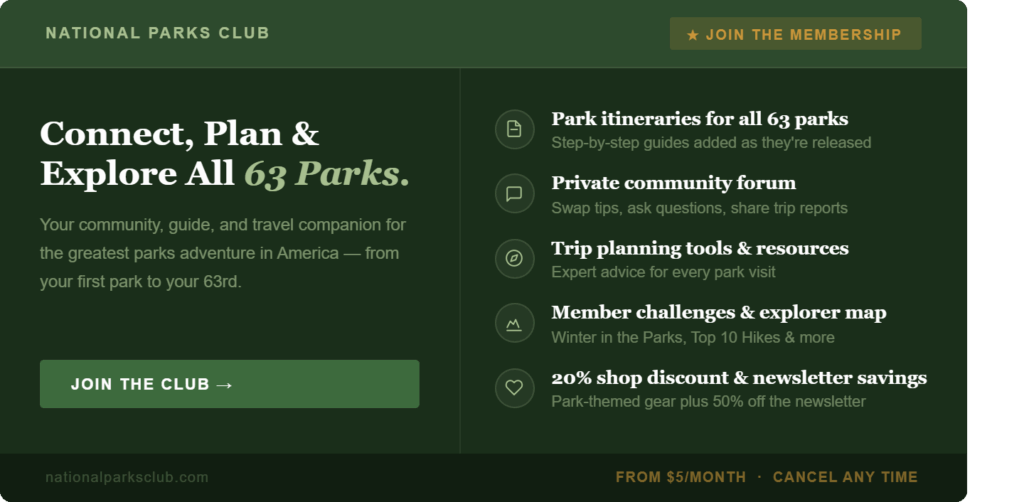The width and height of the screenshot is (1024, 502).
Task: Click the heart icon for shop discount
Action: 514,388
